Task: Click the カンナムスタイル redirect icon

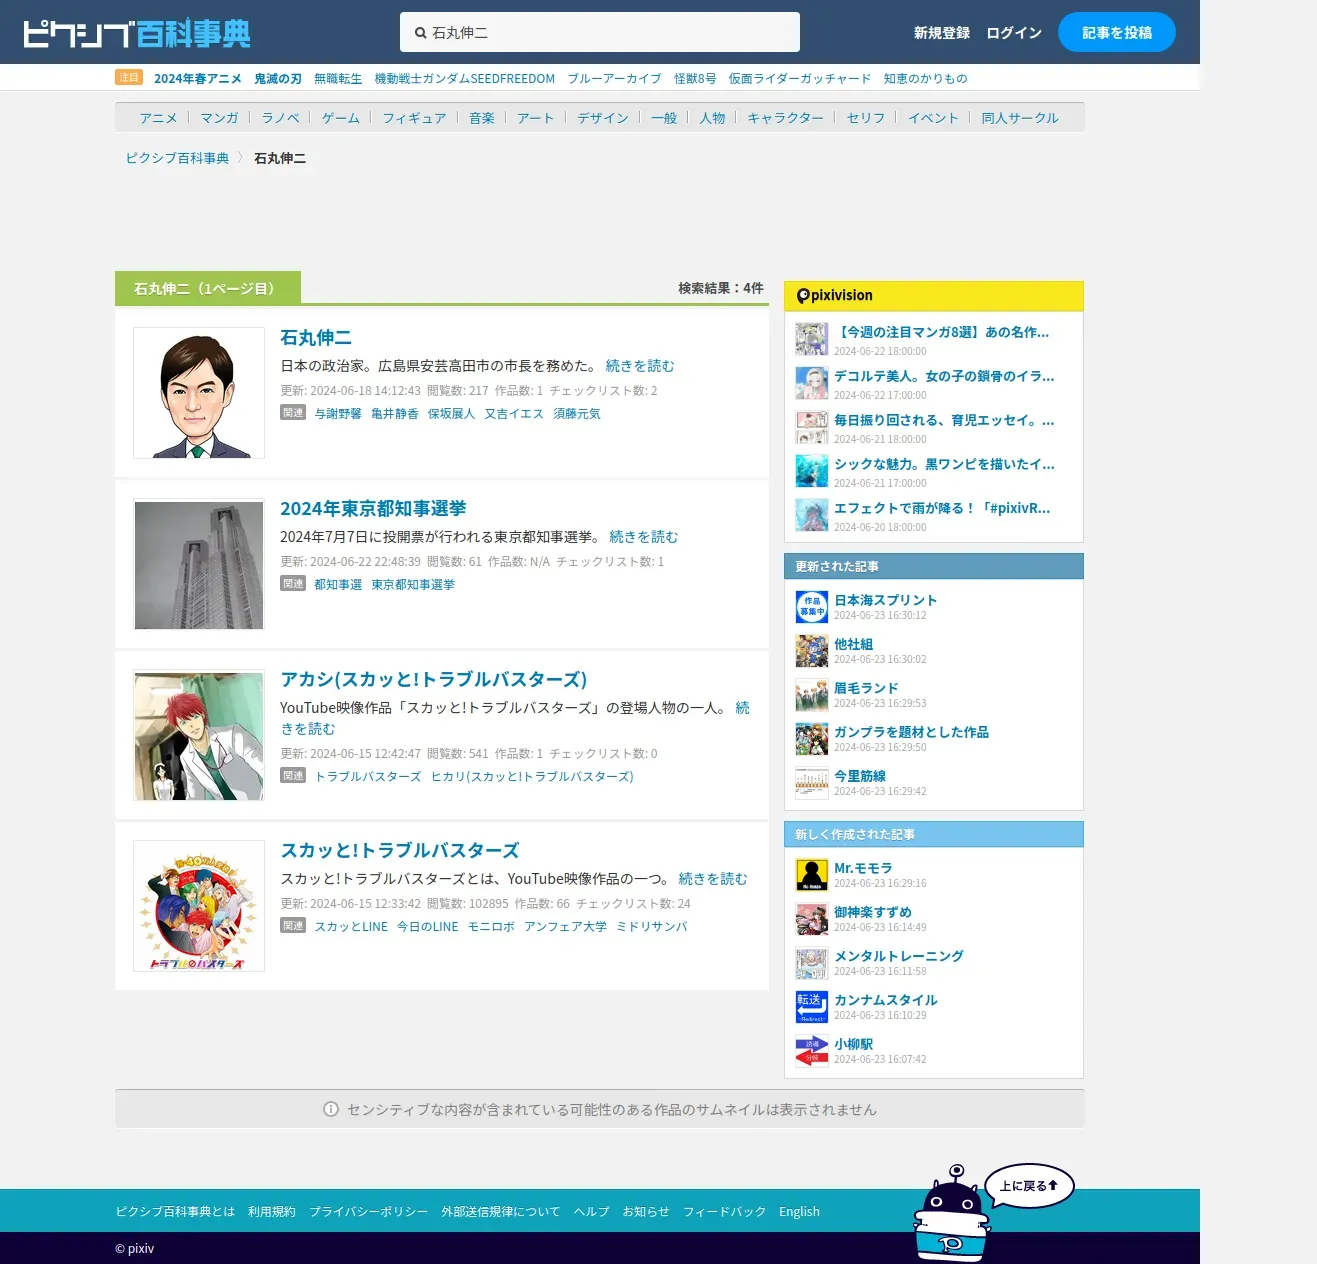Action: tap(811, 1007)
